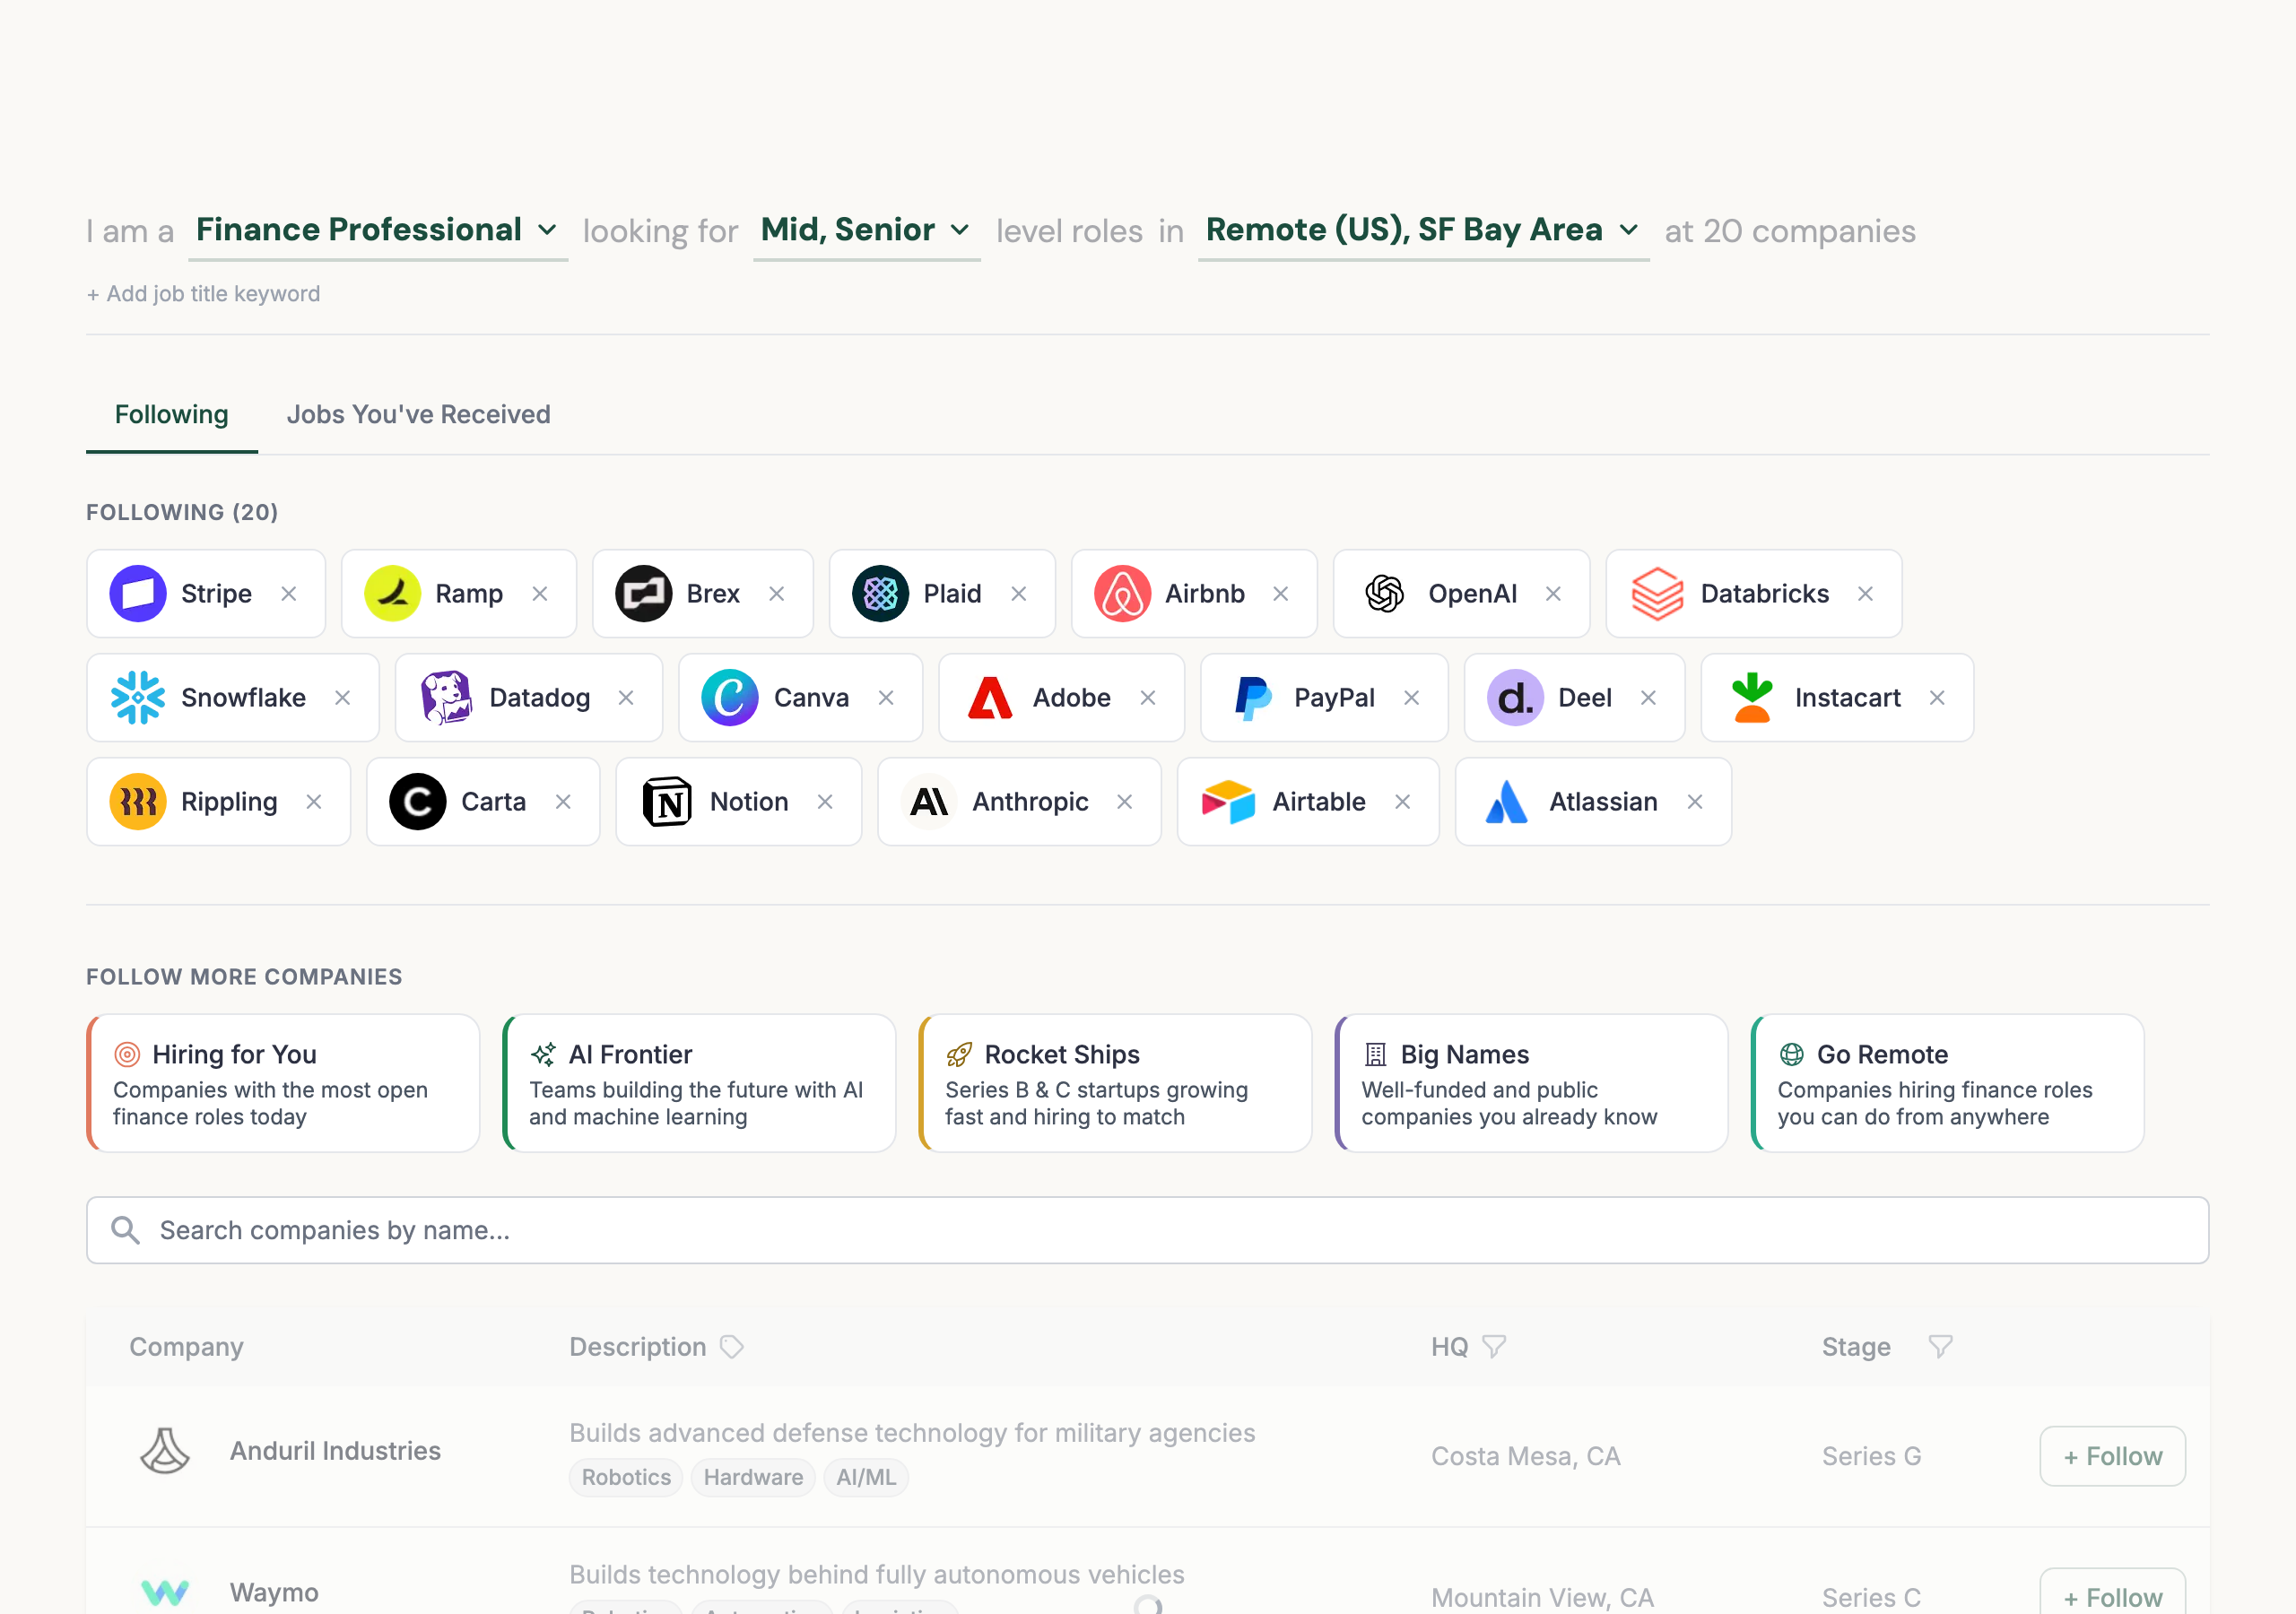Screen dimensions: 2296x1614
Task: Select the Snowflake logo icon
Action: click(x=139, y=697)
